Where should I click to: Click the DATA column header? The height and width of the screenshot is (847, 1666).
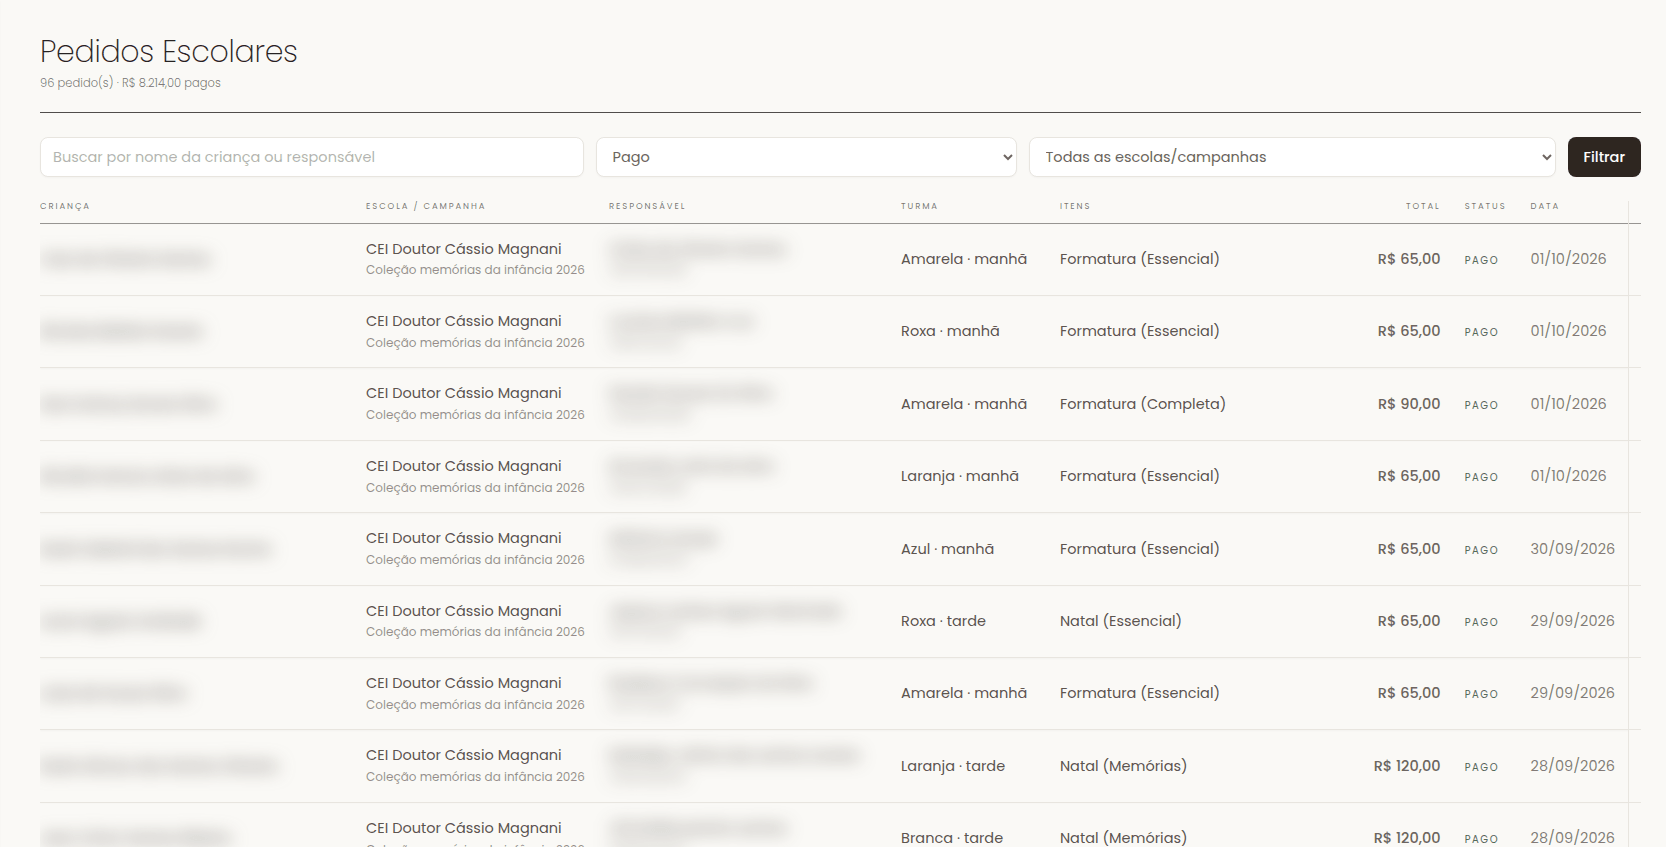(x=1545, y=206)
